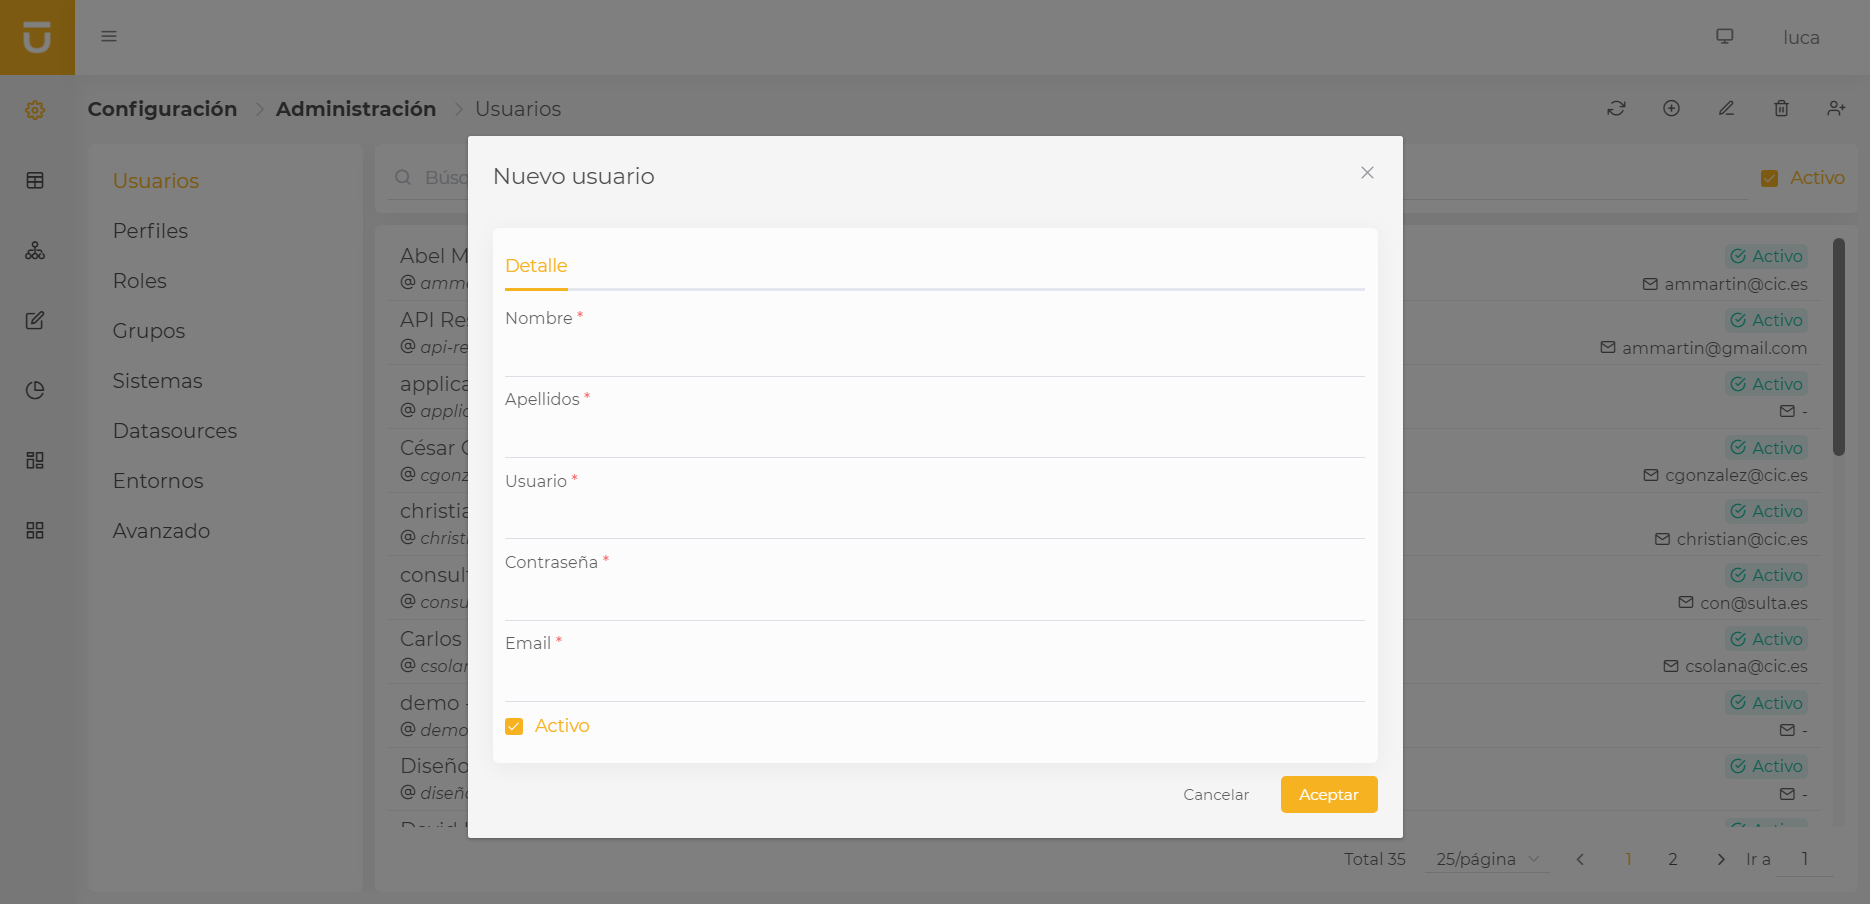Click the refresh icon in the toolbar
This screenshot has width=1870, height=904.
(1616, 108)
